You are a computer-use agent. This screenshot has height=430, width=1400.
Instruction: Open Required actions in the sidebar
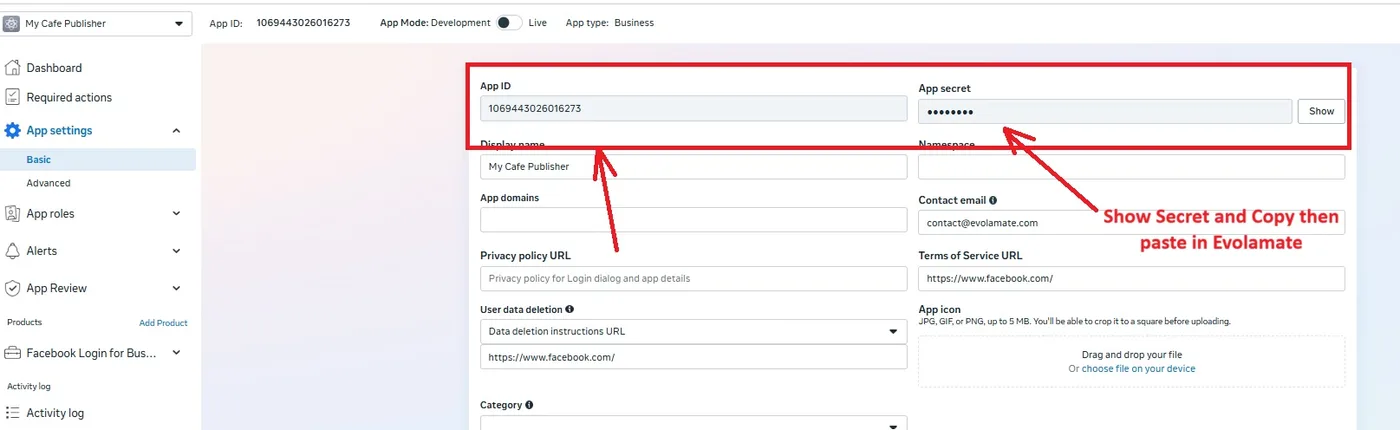[x=69, y=97]
